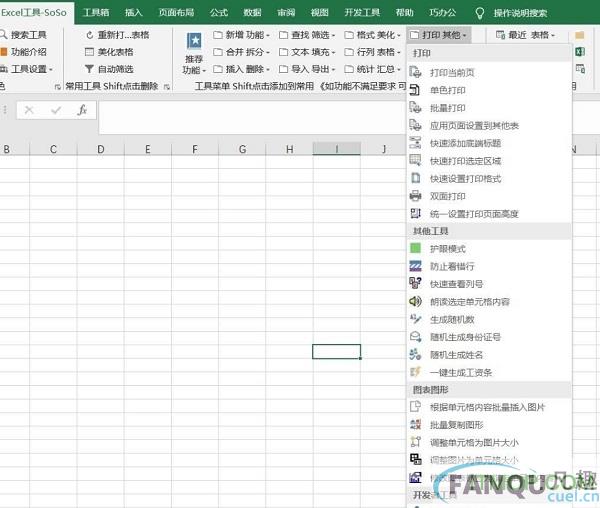Viewport: 600px width, 508px height.
Task: Click the speaker icon for 朗读选定单元格内容
Action: [x=415, y=301]
